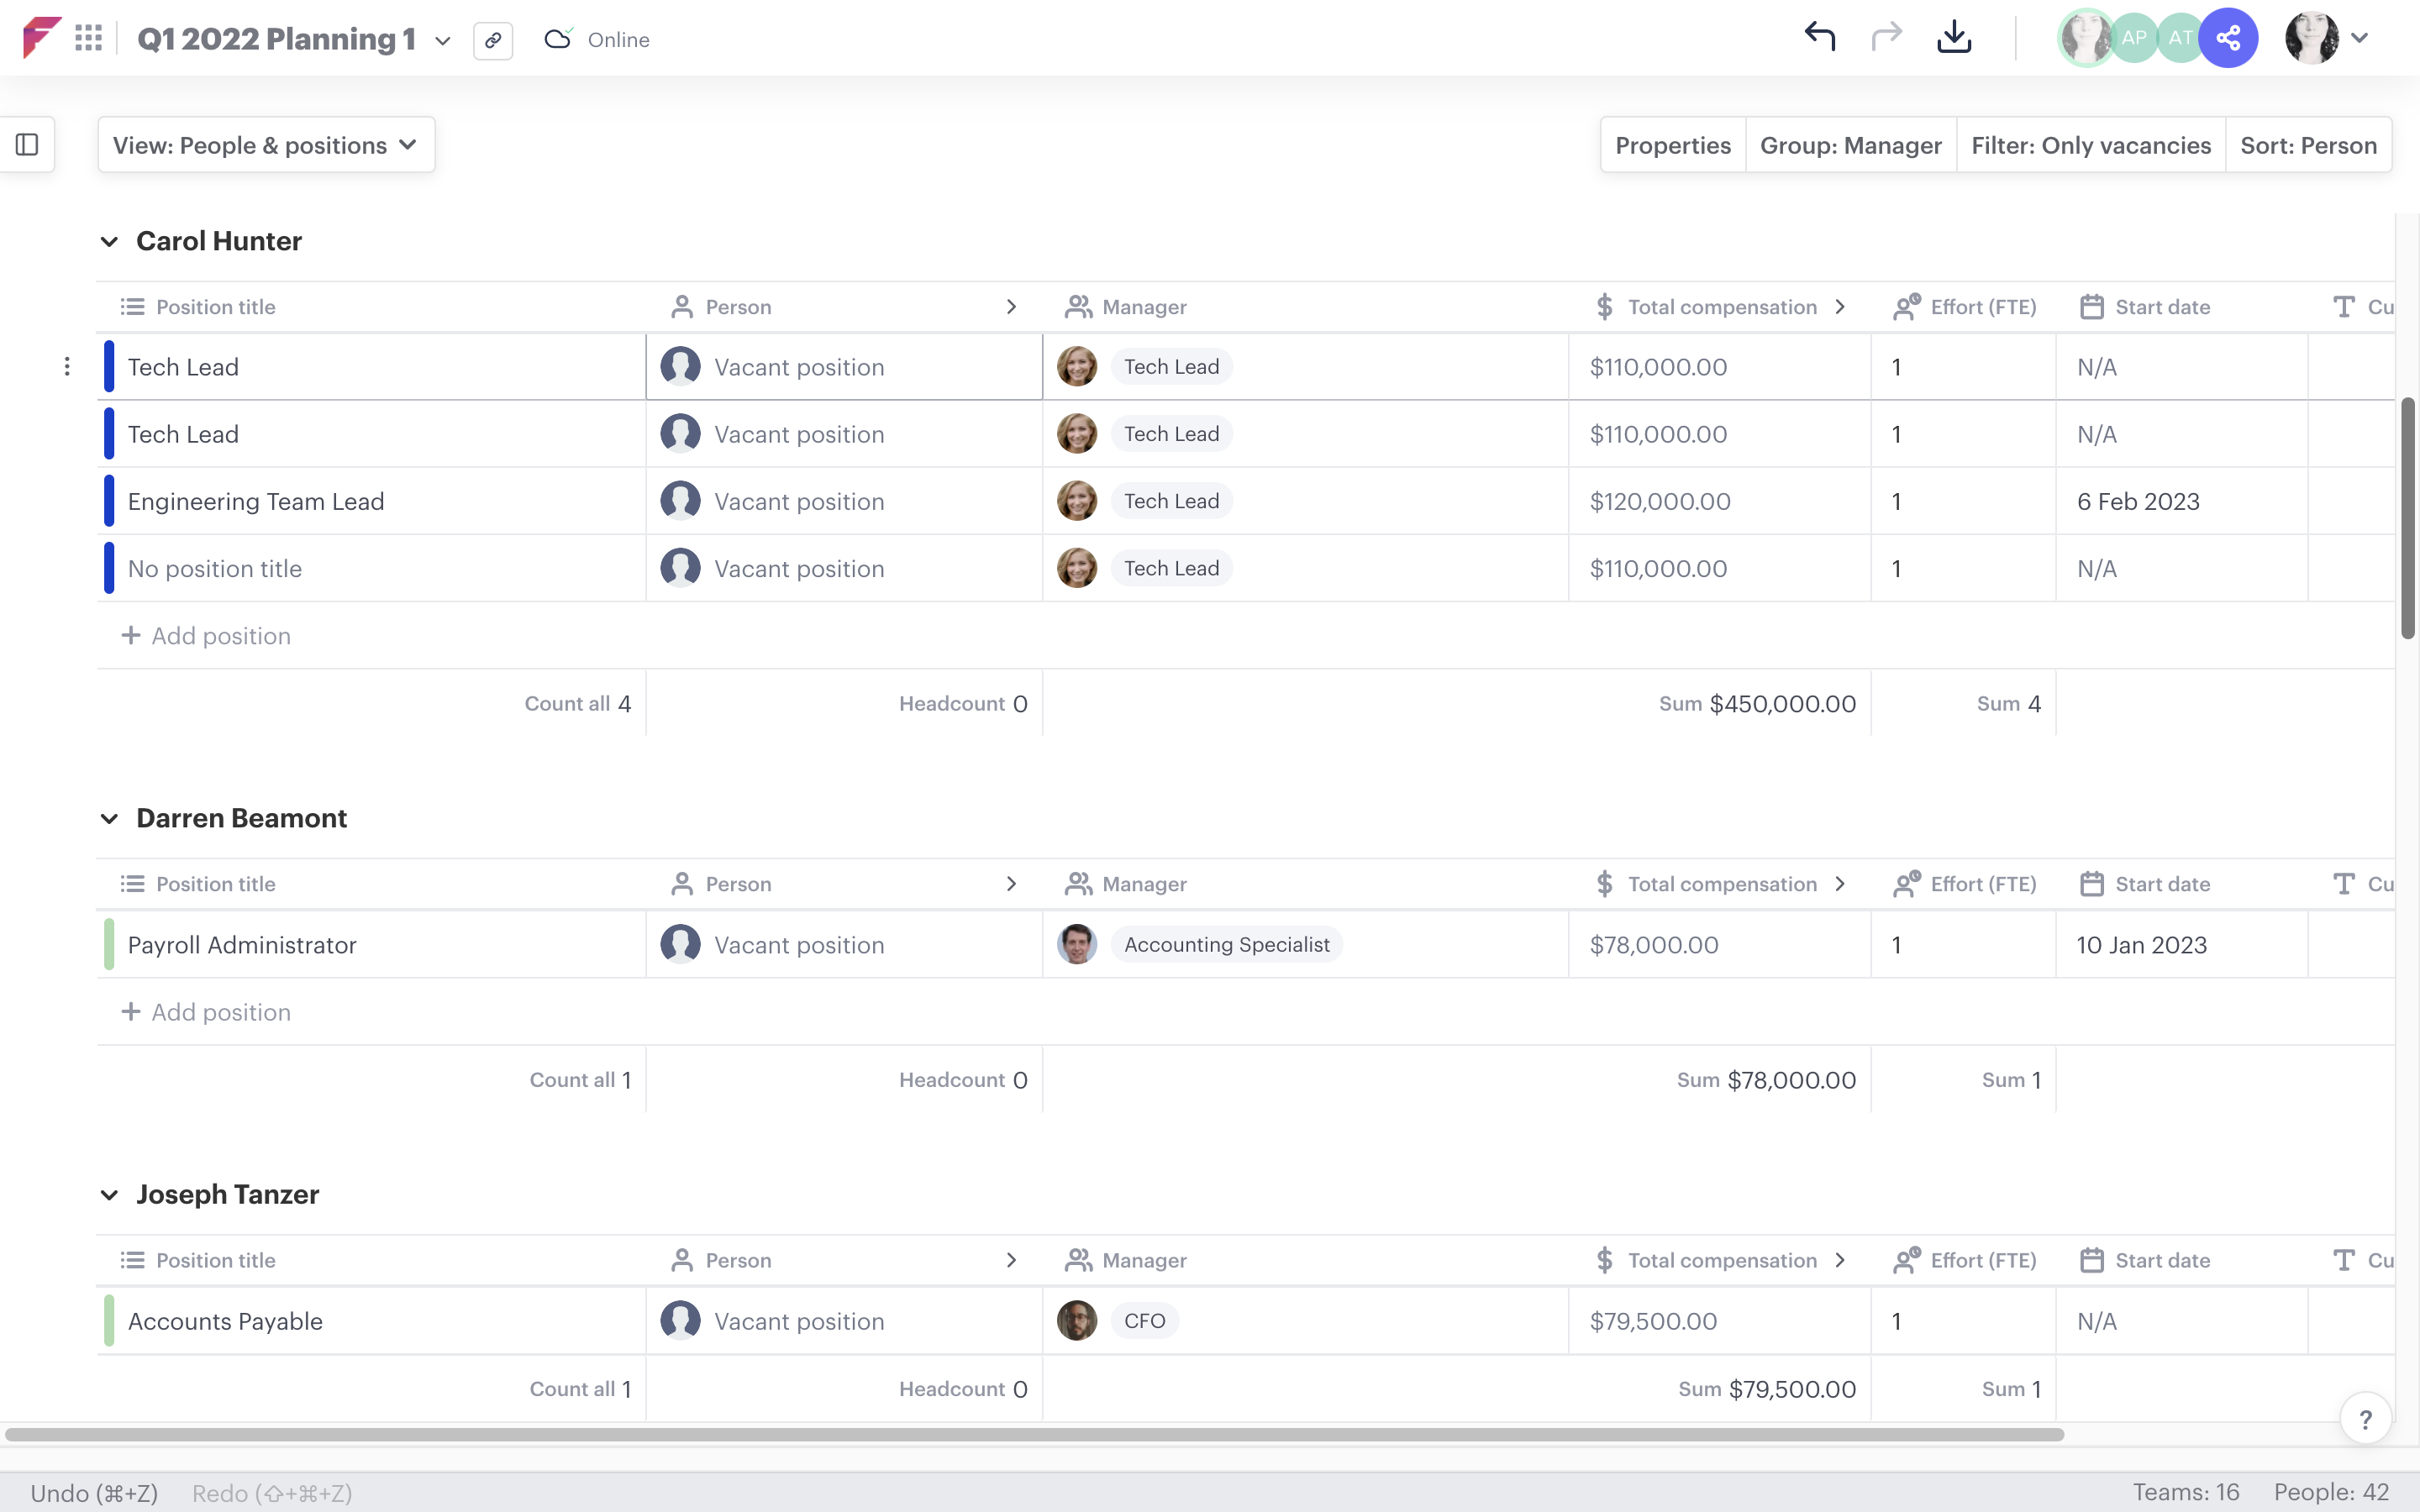Click the help question mark icon
The width and height of the screenshot is (2420, 1512).
[x=2366, y=1419]
